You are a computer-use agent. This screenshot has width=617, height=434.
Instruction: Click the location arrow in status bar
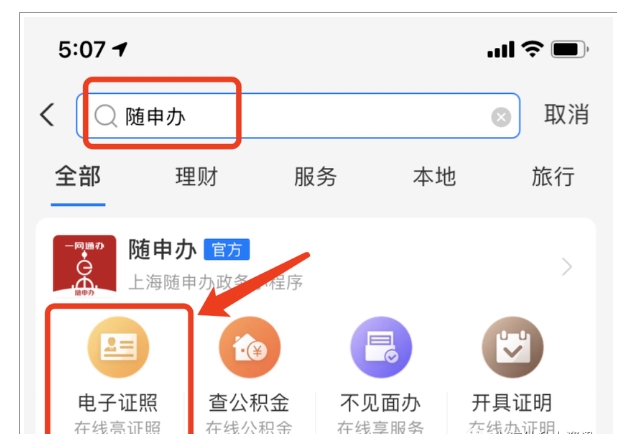pos(120,49)
